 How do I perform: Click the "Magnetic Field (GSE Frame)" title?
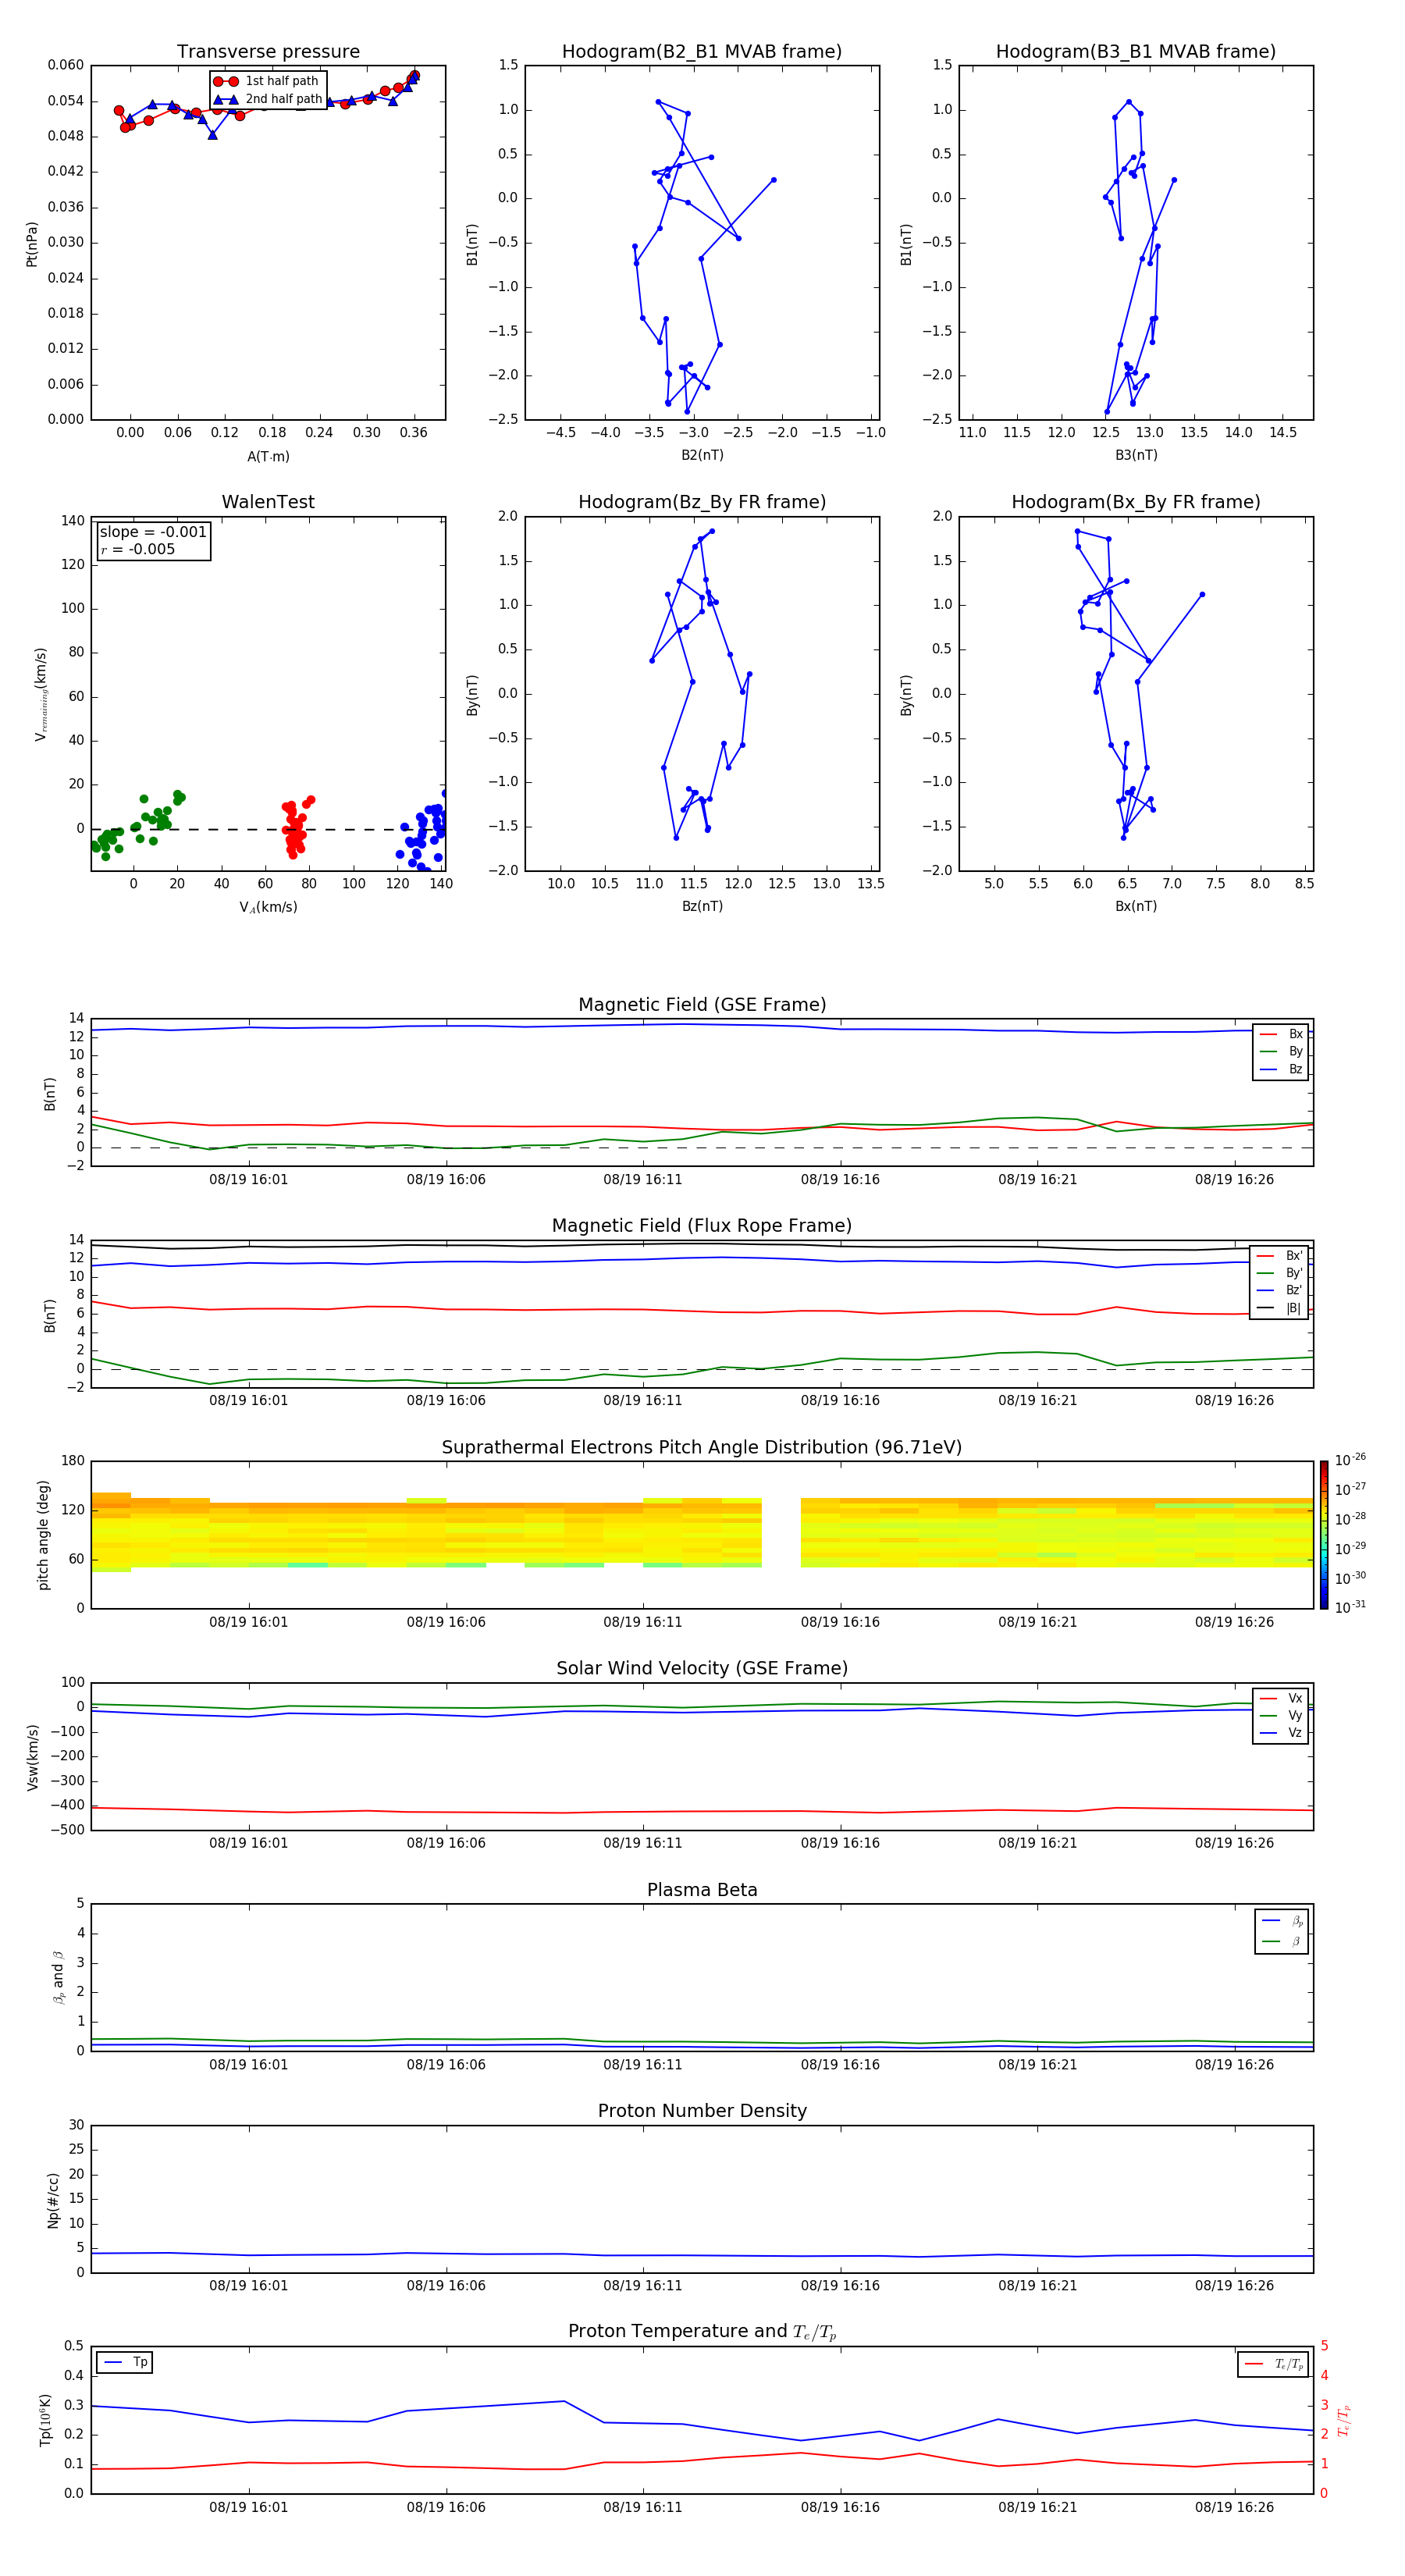coord(702,1005)
